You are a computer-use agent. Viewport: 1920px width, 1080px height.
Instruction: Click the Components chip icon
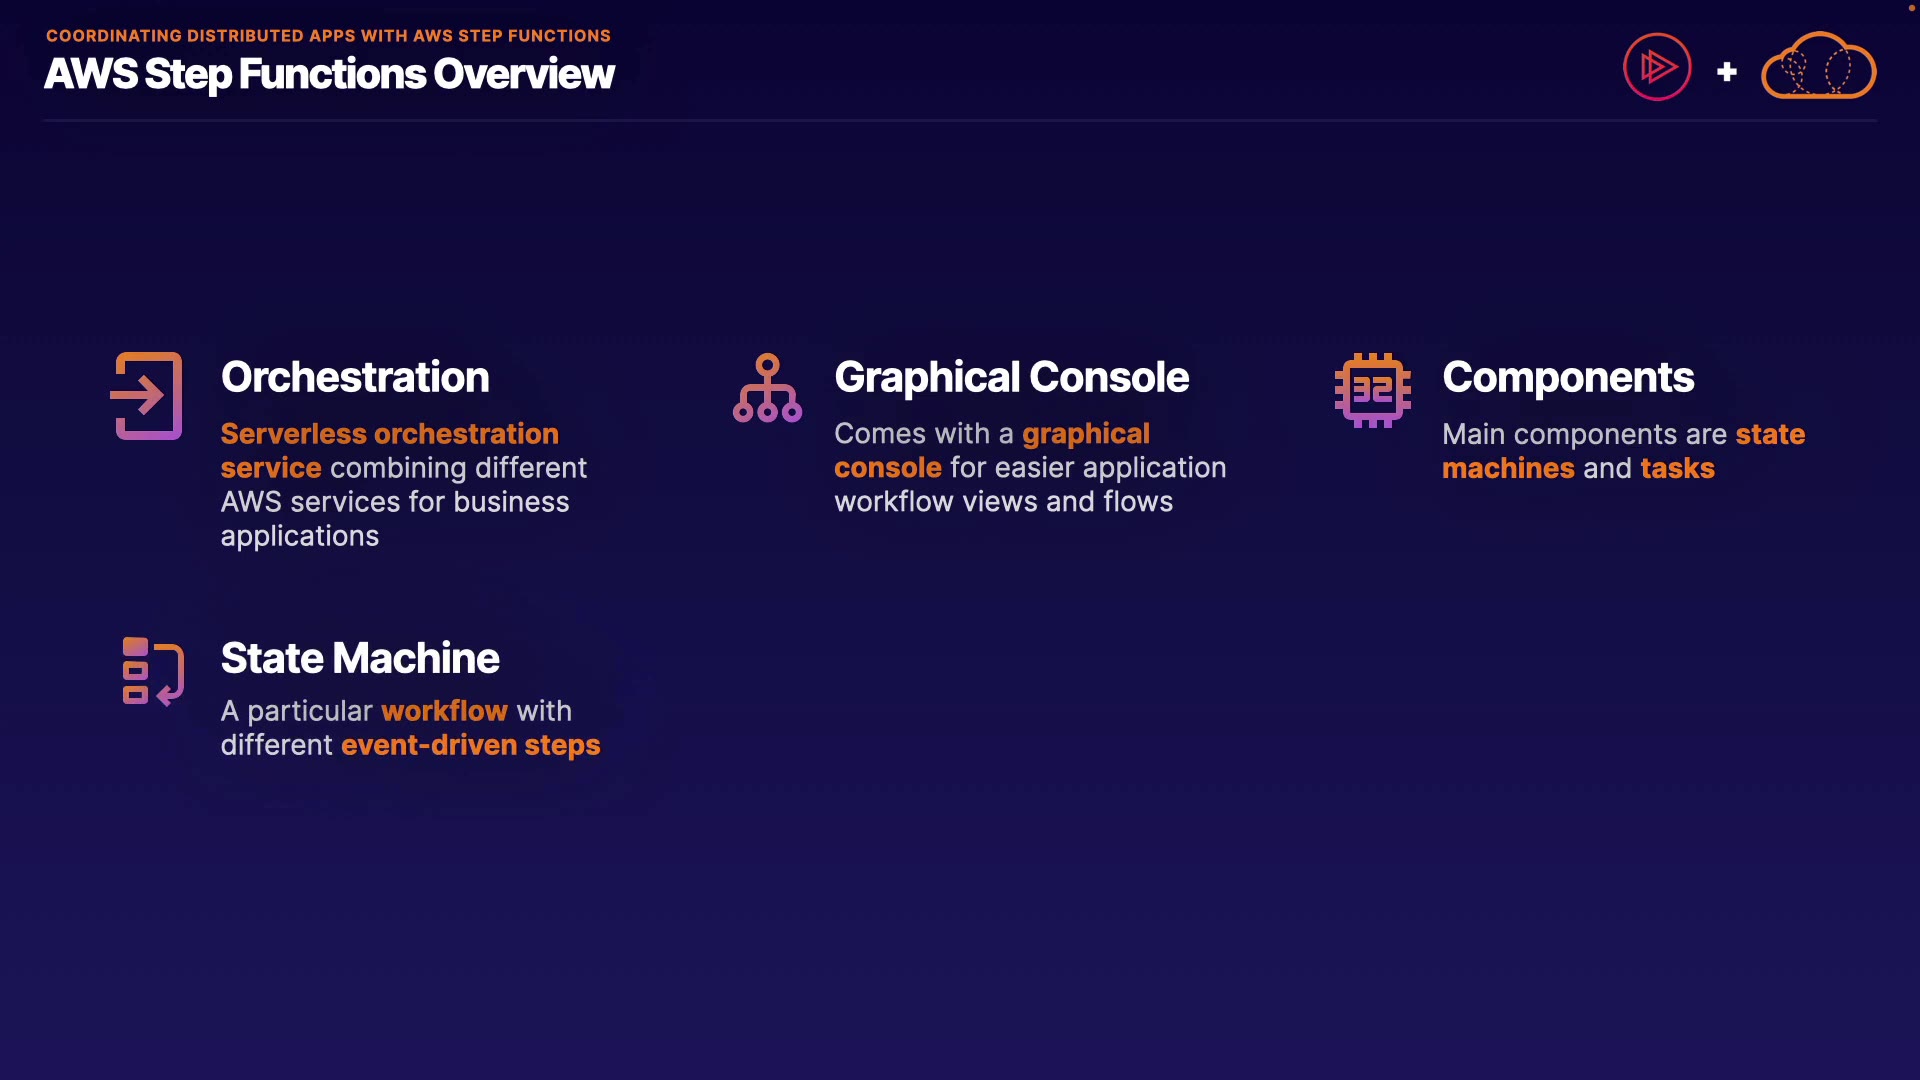[x=1372, y=390]
